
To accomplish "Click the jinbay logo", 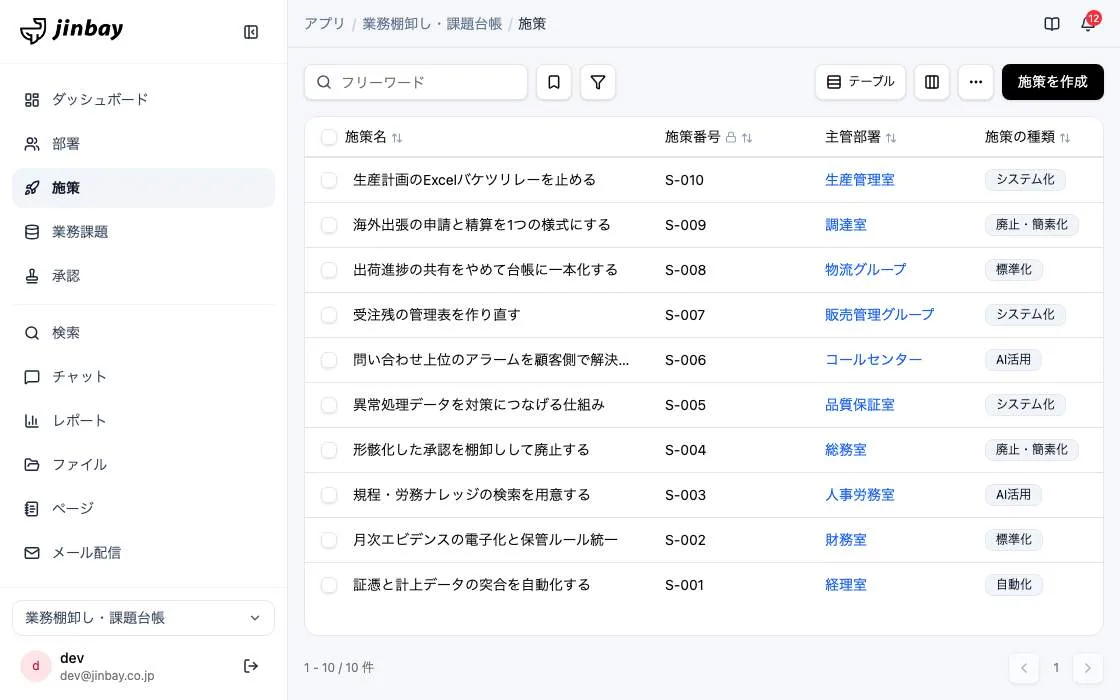I will [x=71, y=30].
